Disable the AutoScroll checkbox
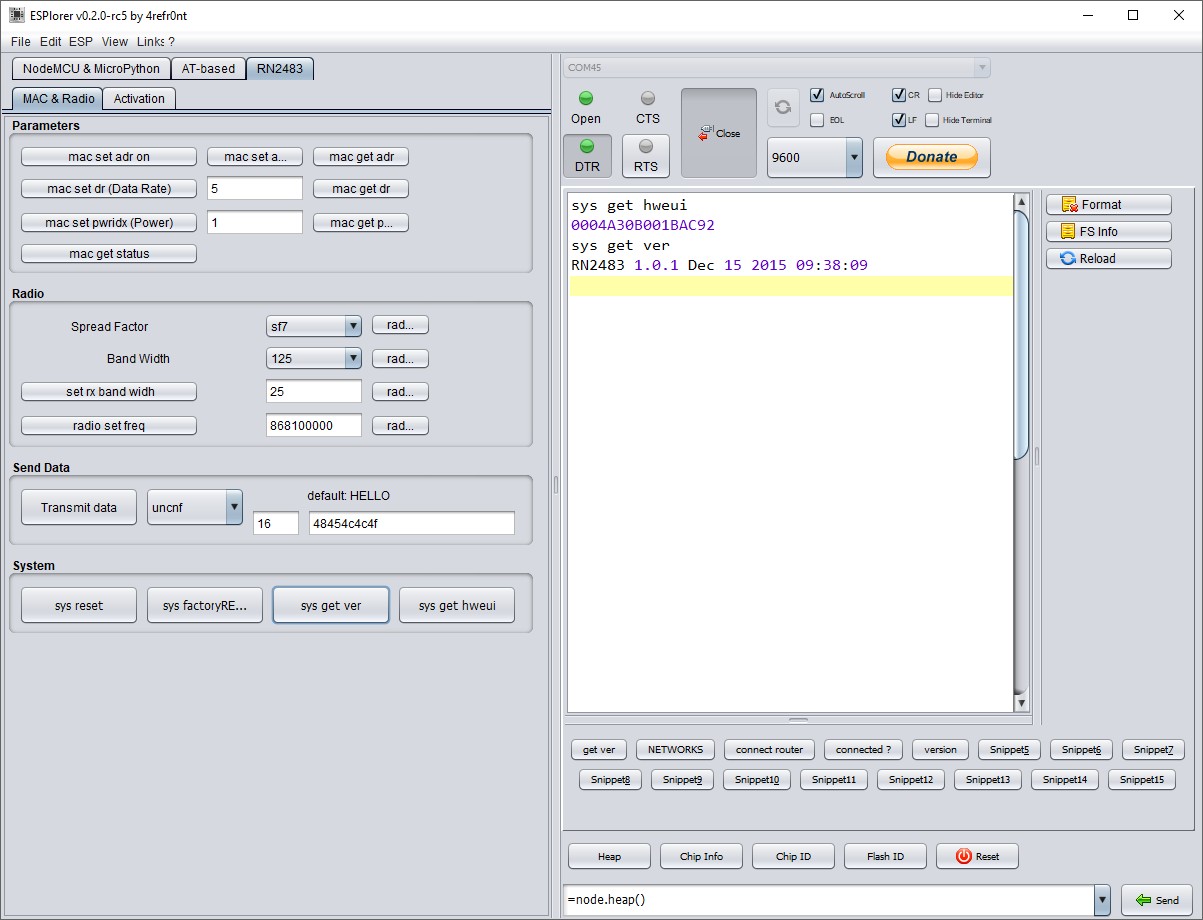1203x920 pixels. pyautogui.click(x=817, y=95)
